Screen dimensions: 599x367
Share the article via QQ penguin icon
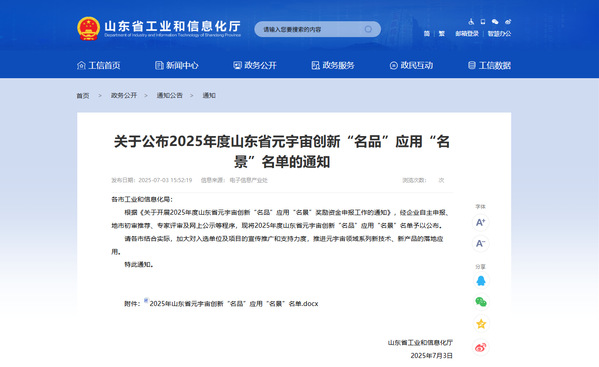tap(481, 281)
